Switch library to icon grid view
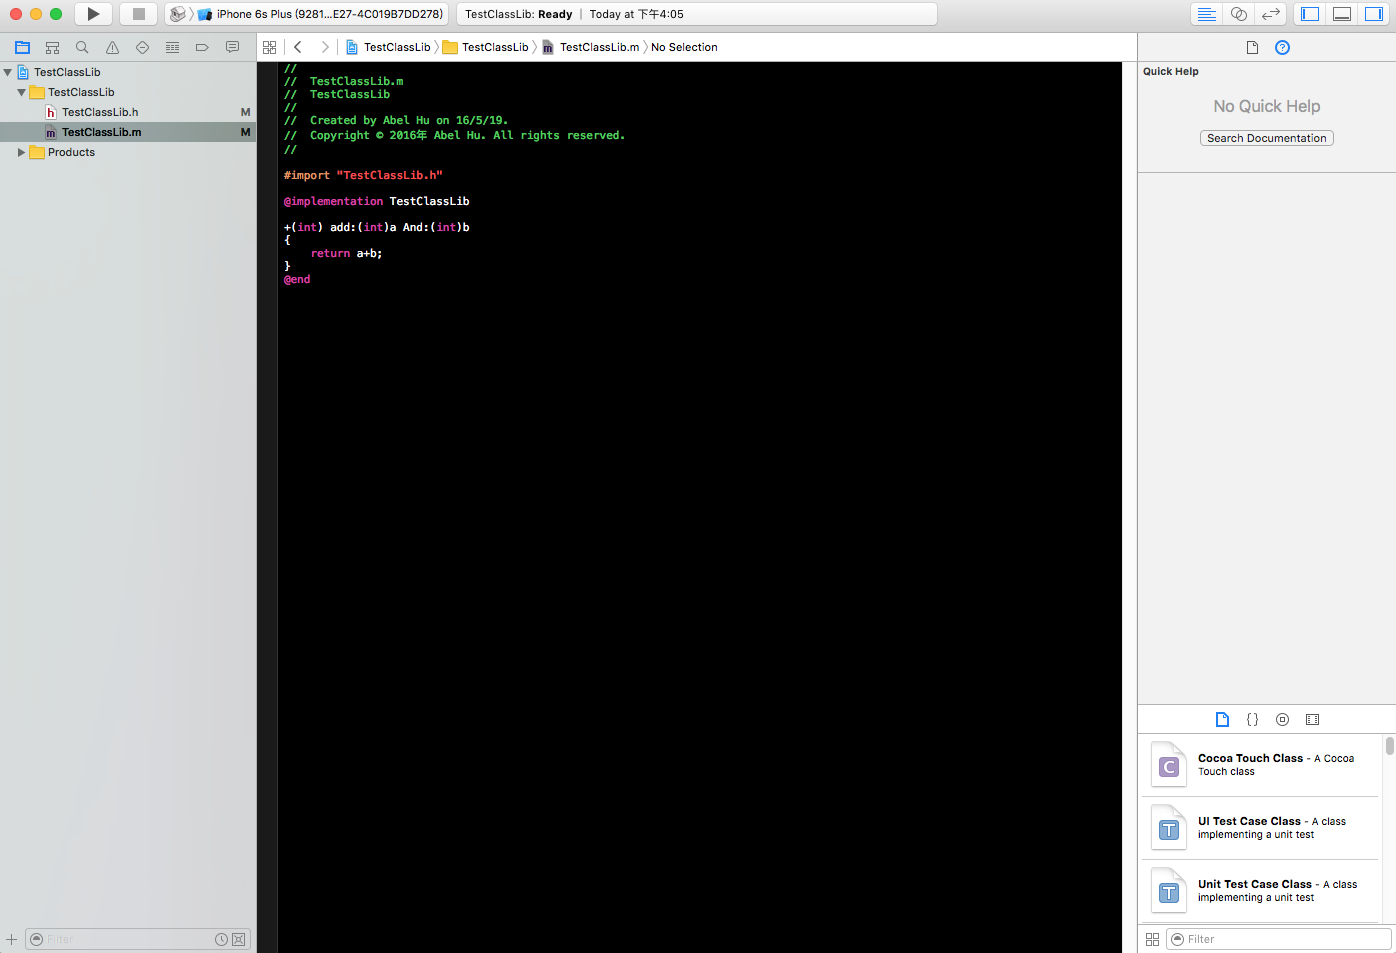 1152,939
